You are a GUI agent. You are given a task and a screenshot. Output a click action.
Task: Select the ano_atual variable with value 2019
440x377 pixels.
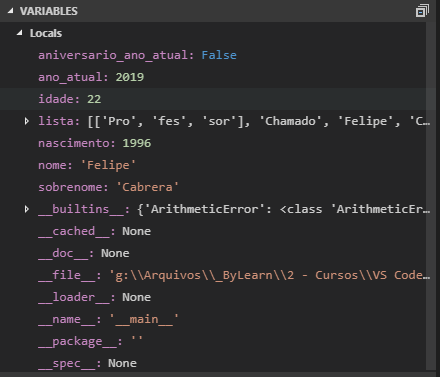point(213,77)
